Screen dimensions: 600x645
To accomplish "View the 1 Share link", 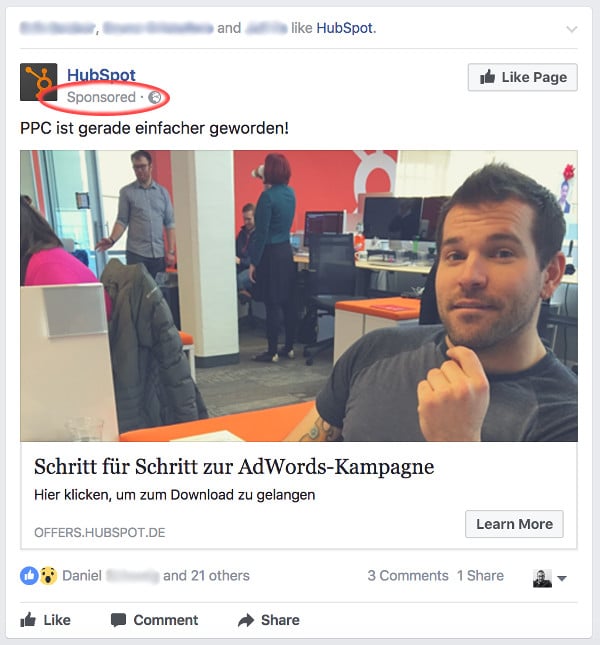I will (480, 575).
